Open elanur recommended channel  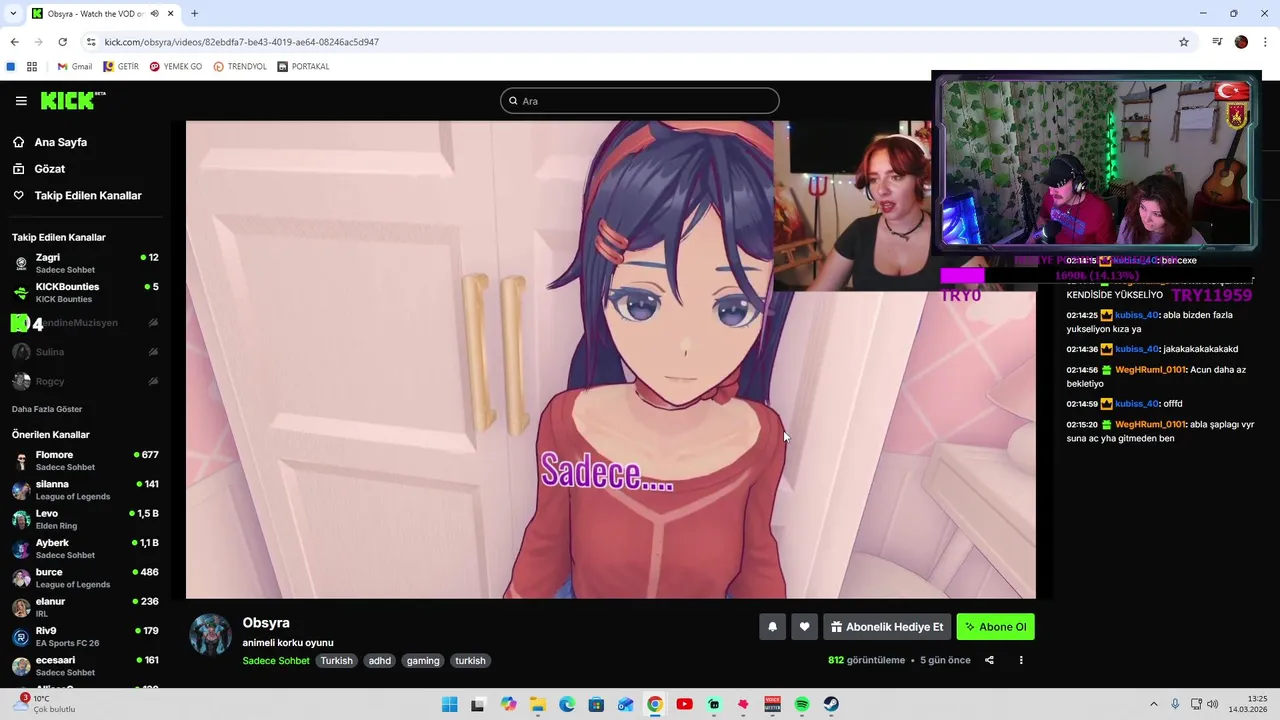click(85, 607)
